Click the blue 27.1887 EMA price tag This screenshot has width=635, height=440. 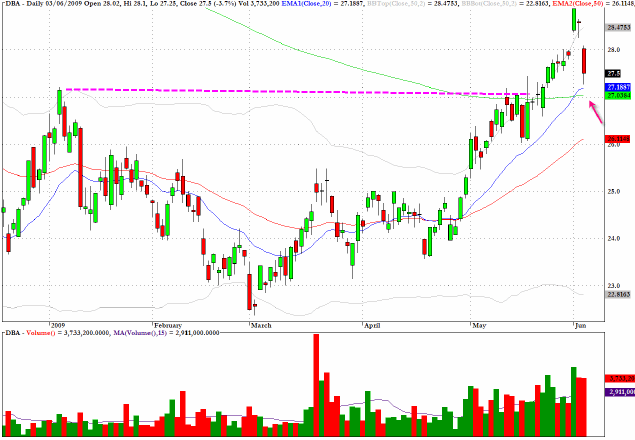click(x=618, y=87)
